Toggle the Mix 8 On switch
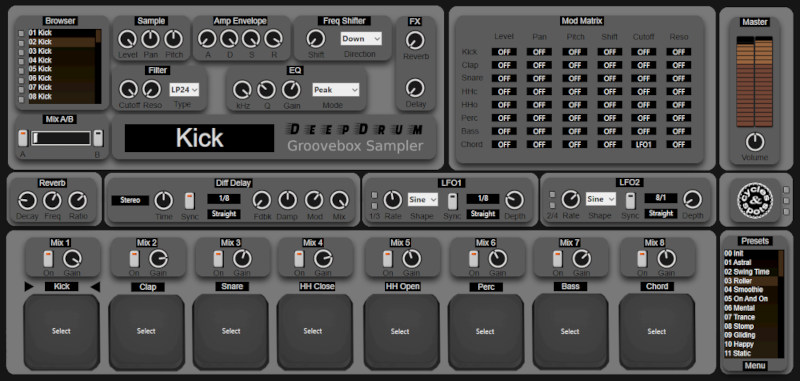The width and height of the screenshot is (800, 381). point(642,259)
